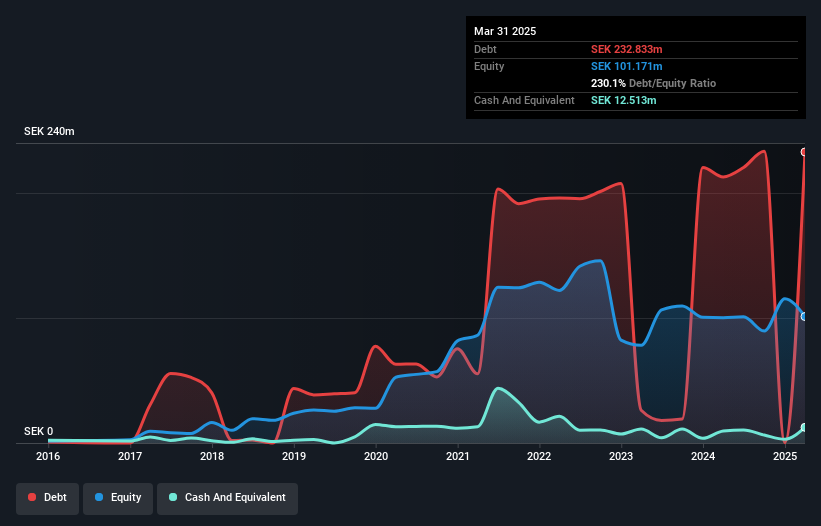Click the 2020 x-axis label
821x526 pixels.
376,456
